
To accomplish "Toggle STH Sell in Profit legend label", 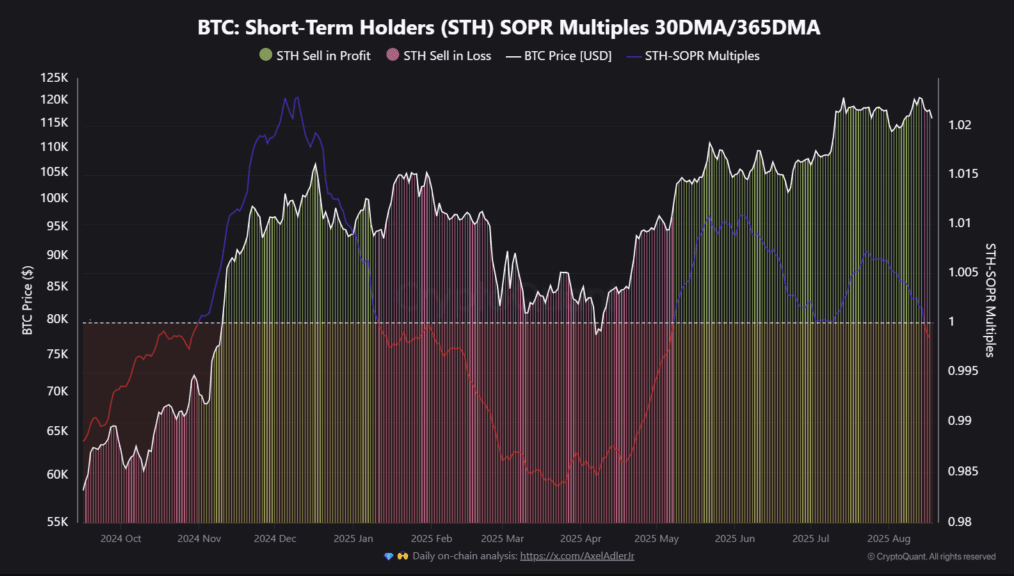I will (323, 56).
